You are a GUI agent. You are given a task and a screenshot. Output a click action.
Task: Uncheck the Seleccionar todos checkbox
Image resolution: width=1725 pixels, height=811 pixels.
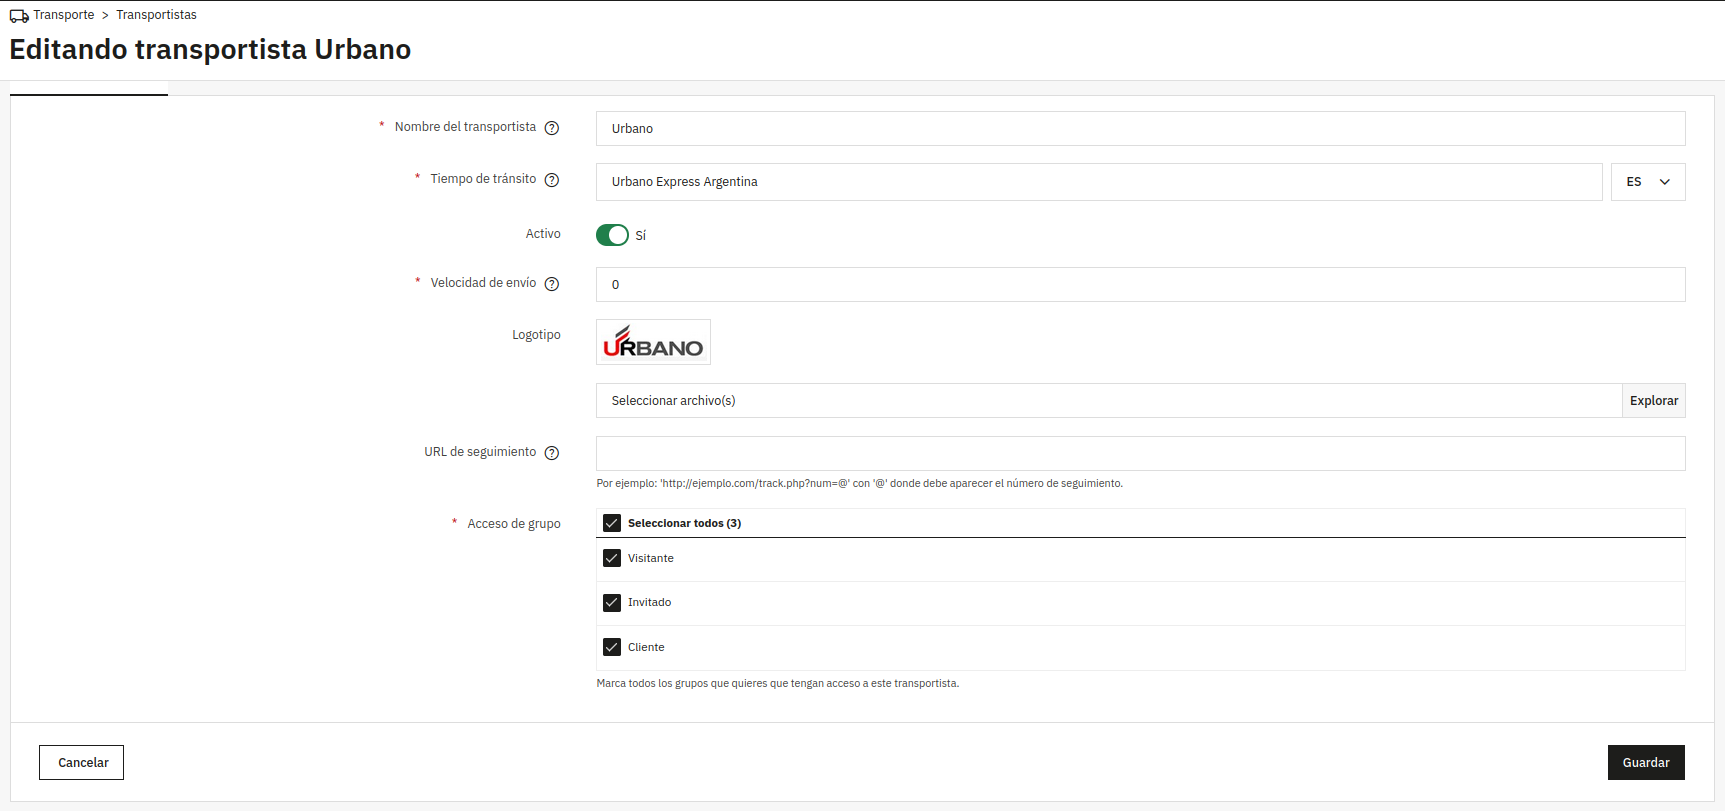[x=612, y=523]
